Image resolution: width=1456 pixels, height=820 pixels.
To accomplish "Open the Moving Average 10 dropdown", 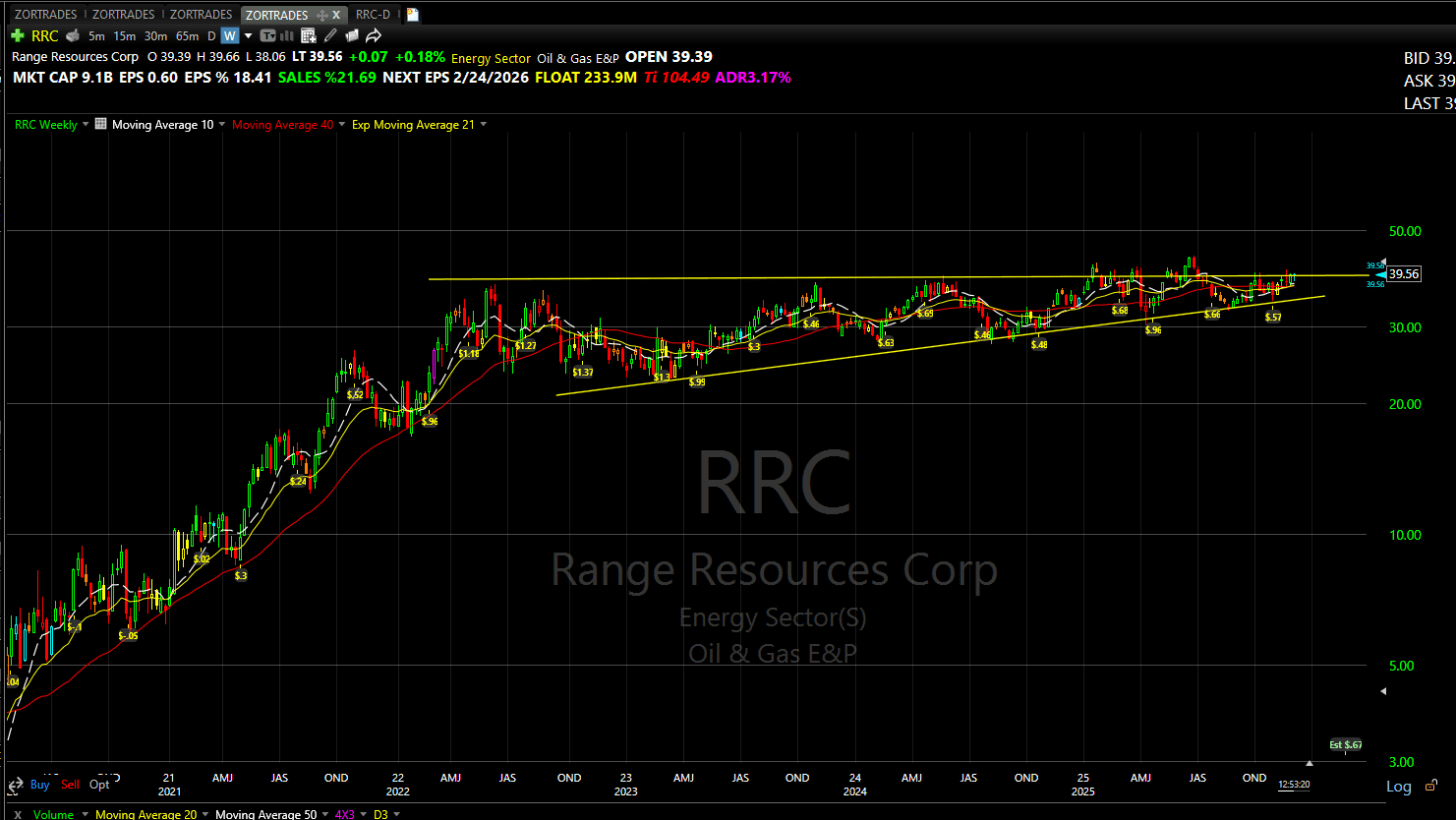I will tap(221, 125).
